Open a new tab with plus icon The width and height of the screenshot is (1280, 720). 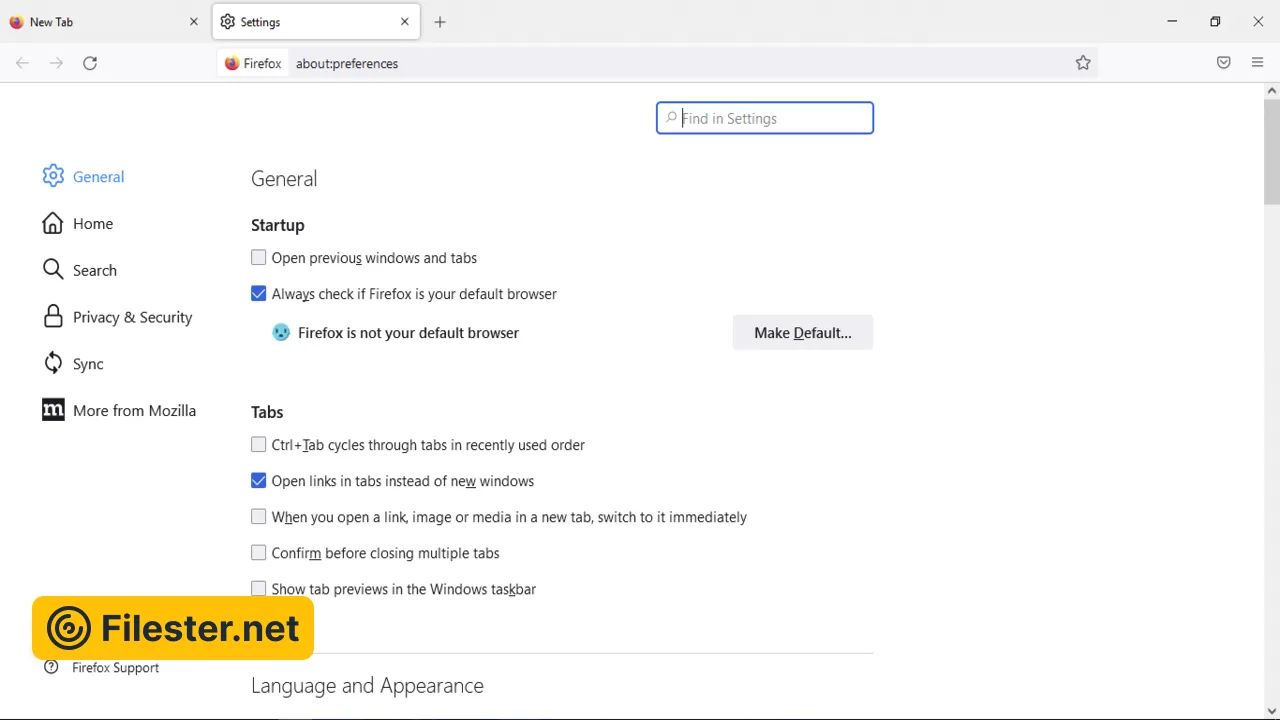[x=440, y=22]
